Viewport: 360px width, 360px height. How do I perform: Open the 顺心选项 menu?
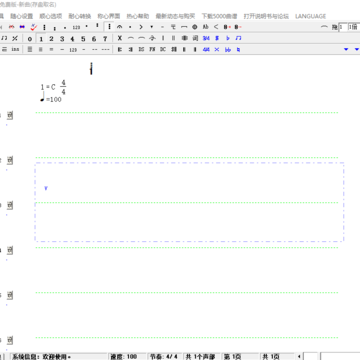tap(51, 16)
